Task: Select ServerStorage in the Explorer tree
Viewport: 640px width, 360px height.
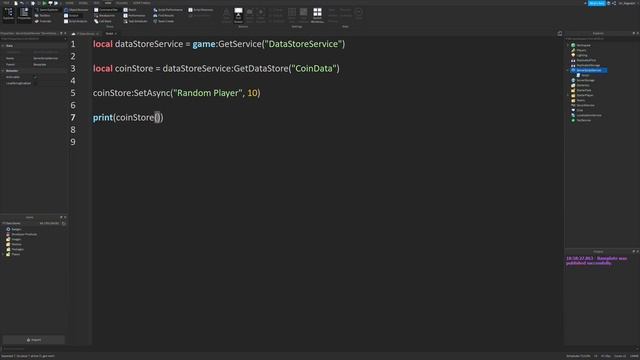Action: 583,80
